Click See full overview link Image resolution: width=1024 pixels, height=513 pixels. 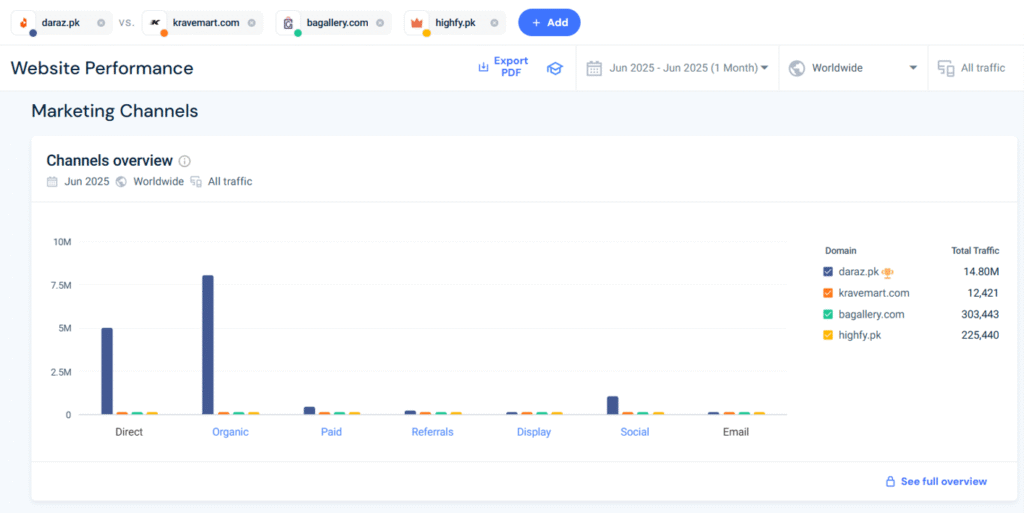click(943, 481)
